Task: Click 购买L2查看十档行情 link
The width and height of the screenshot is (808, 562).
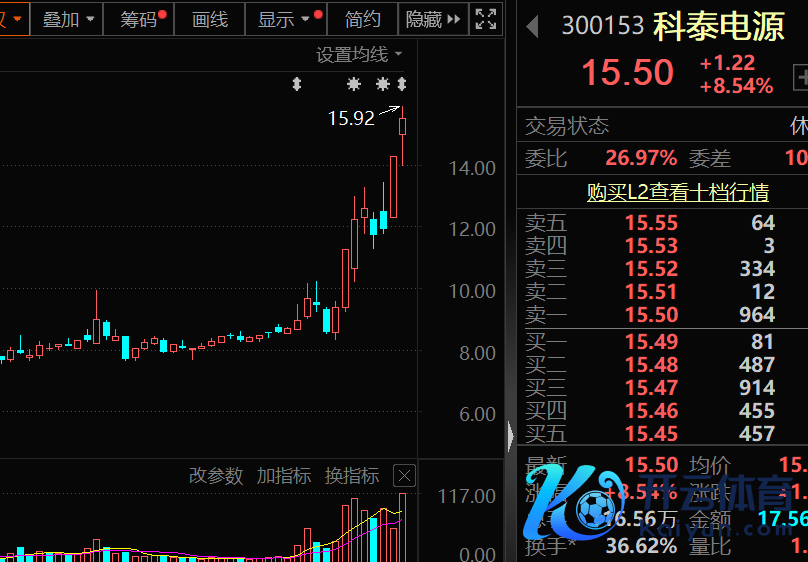Action: click(x=677, y=192)
